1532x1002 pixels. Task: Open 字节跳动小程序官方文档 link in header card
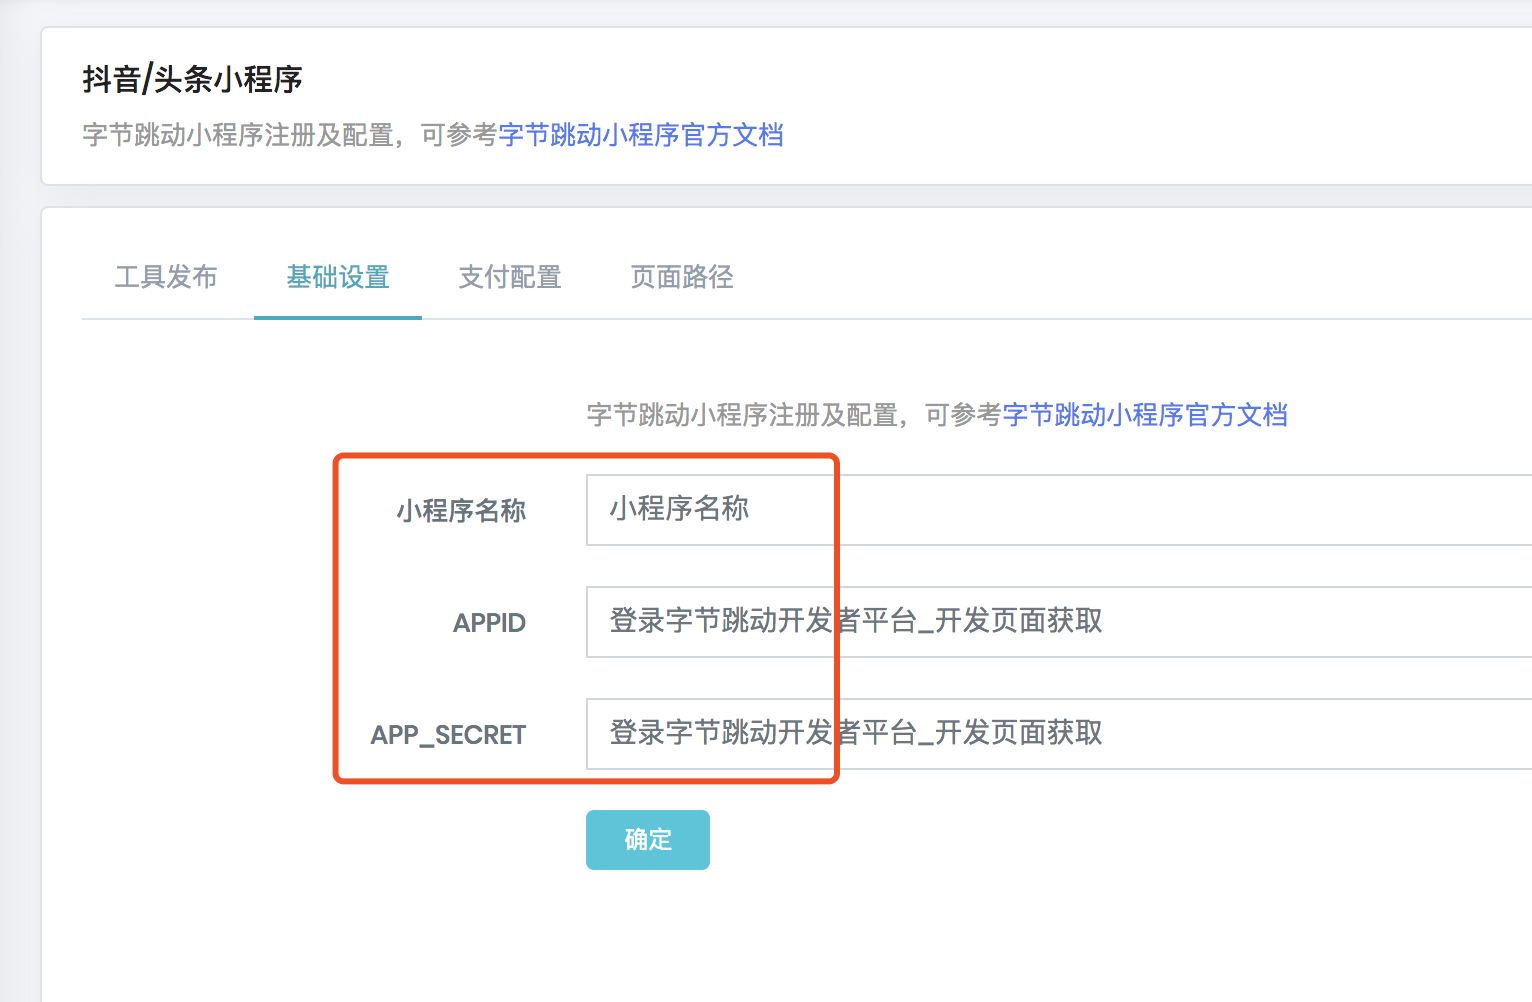(x=641, y=135)
